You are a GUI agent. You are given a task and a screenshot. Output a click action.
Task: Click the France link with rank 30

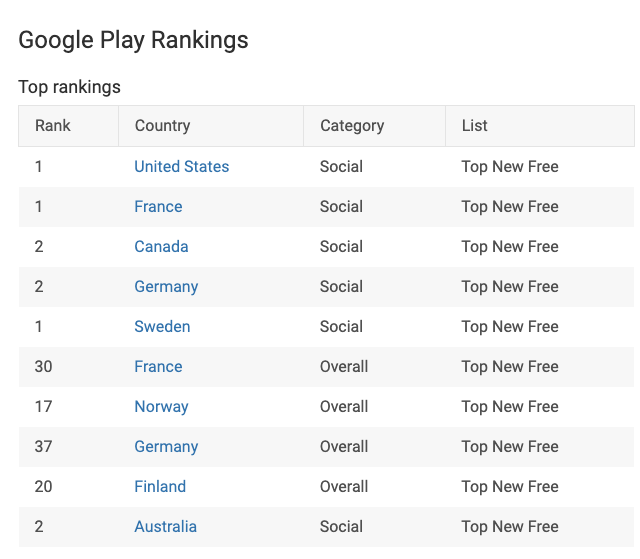pyautogui.click(x=158, y=367)
